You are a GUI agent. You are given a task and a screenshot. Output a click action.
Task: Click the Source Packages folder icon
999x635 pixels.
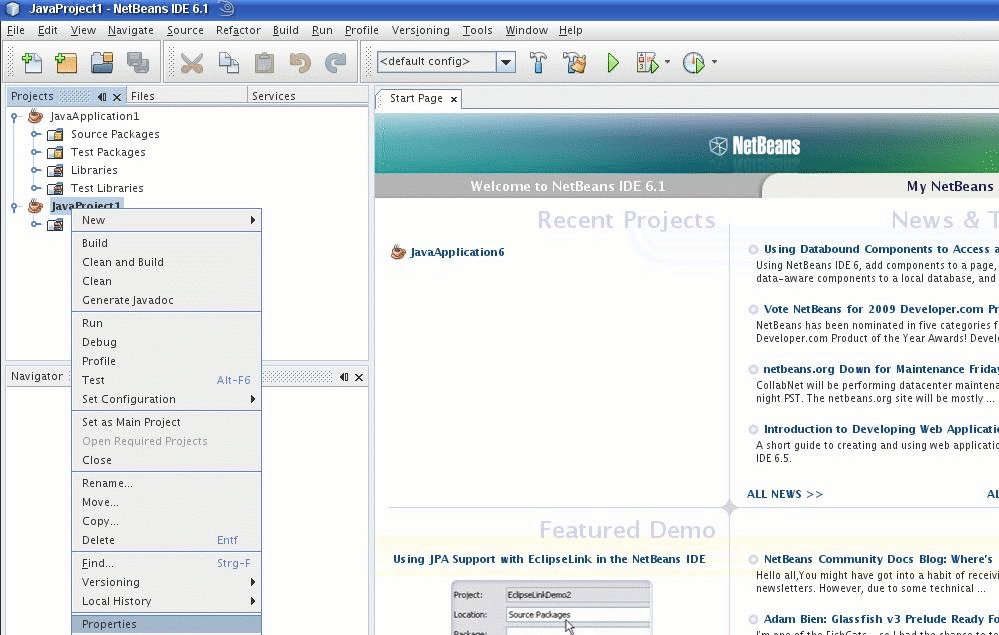tap(55, 134)
